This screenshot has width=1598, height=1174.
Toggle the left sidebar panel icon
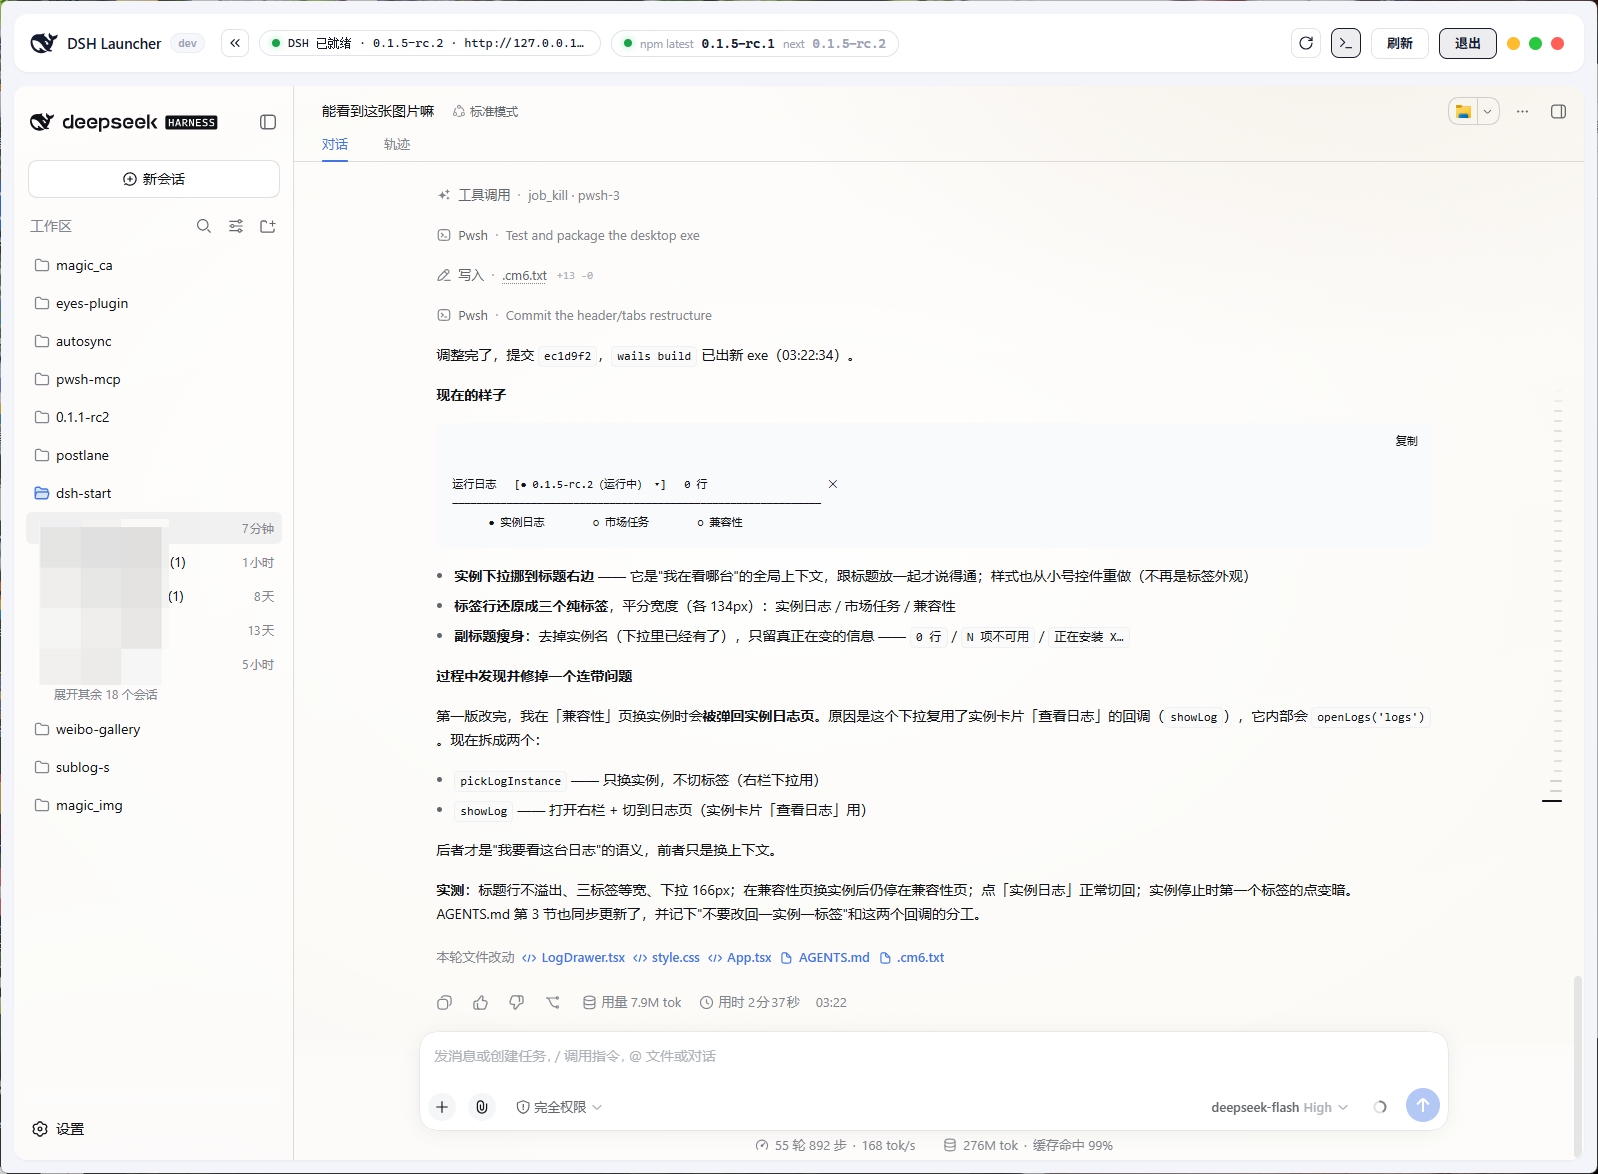pos(268,122)
